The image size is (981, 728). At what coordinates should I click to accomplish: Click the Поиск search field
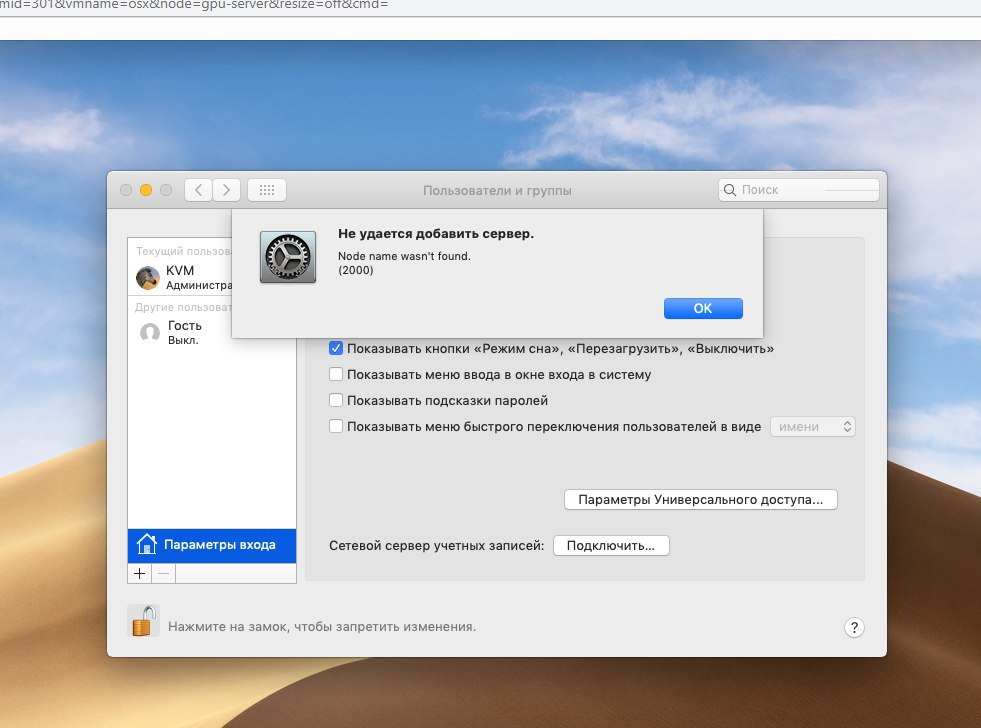click(x=799, y=190)
